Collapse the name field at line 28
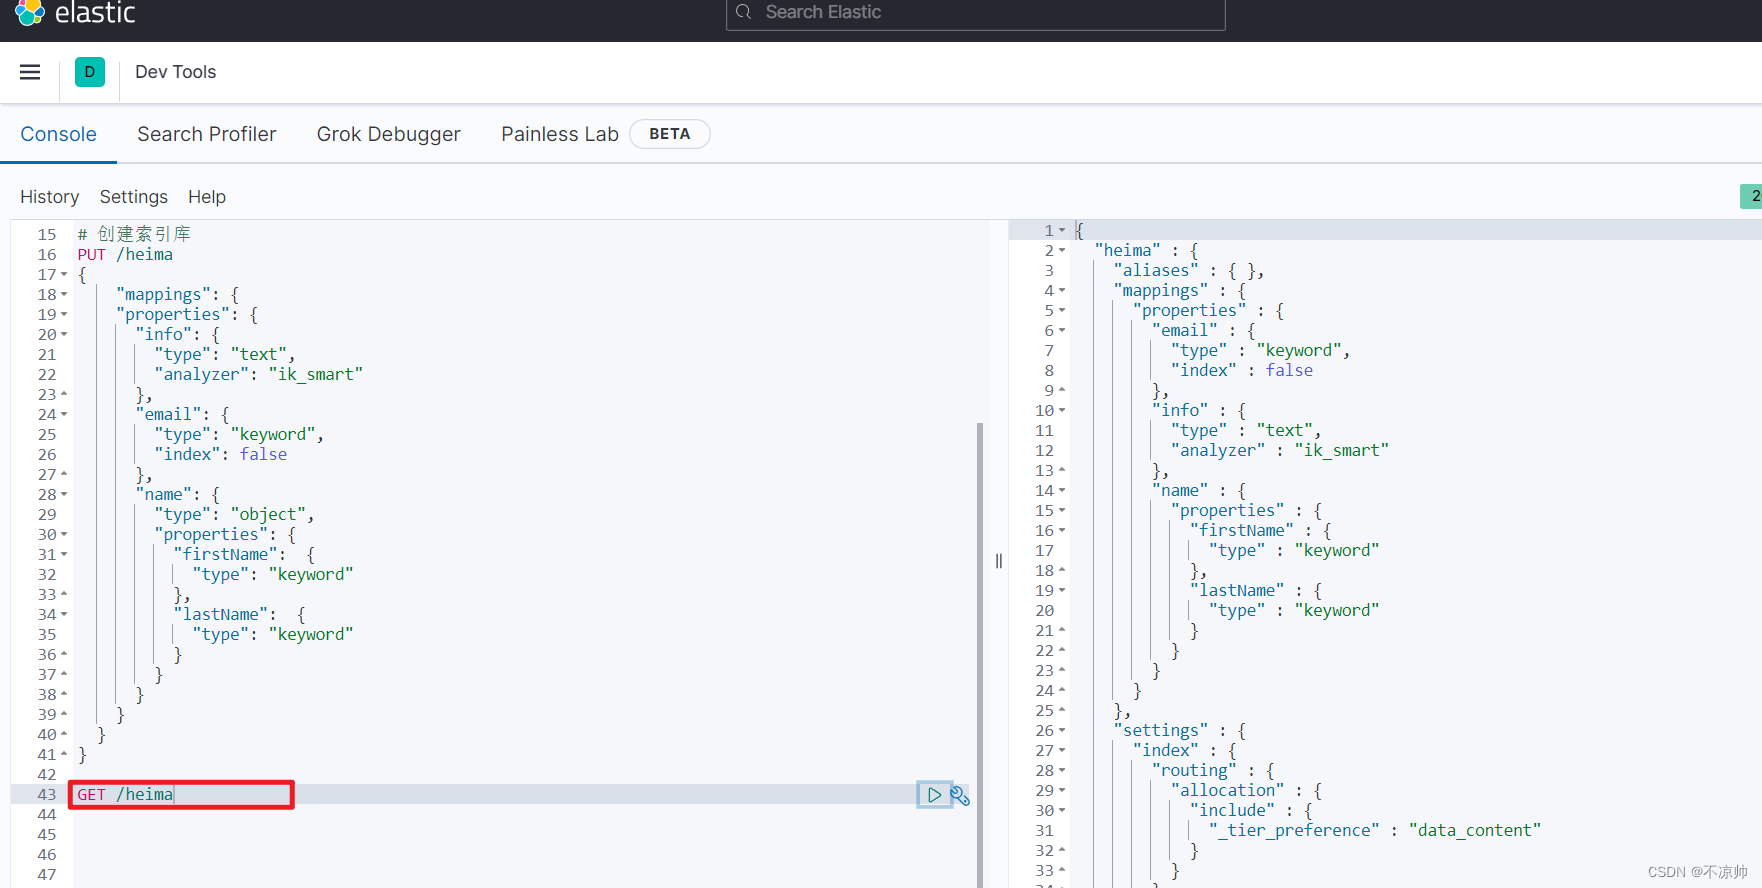1762x888 pixels. click(64, 494)
